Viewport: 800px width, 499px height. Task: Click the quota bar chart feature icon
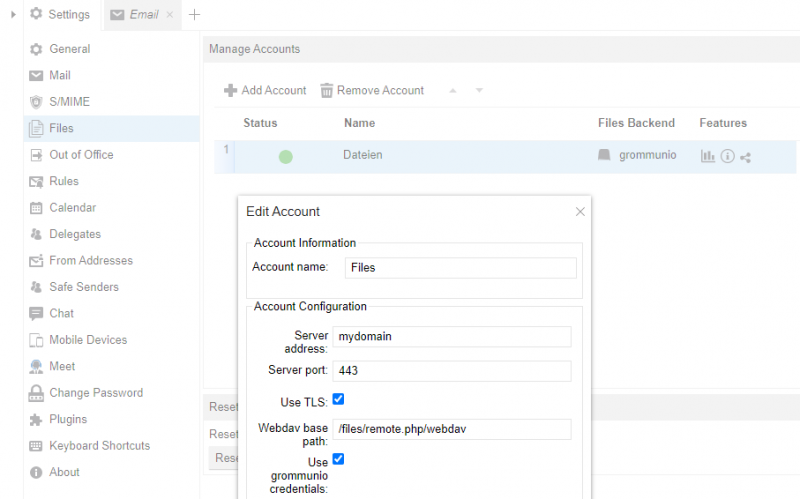click(708, 156)
